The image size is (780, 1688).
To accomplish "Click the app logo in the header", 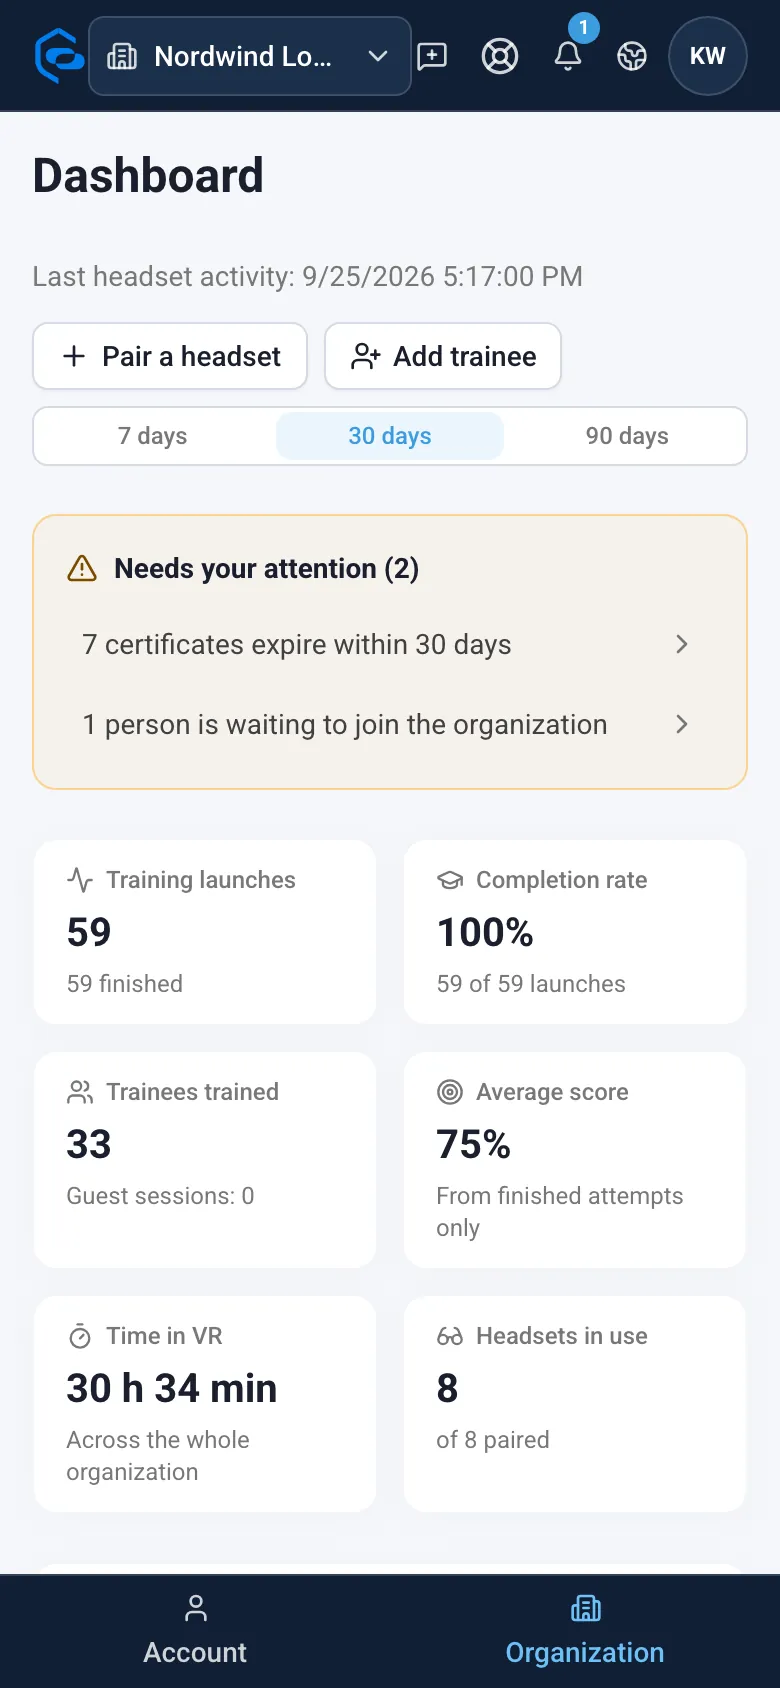I will (59, 56).
